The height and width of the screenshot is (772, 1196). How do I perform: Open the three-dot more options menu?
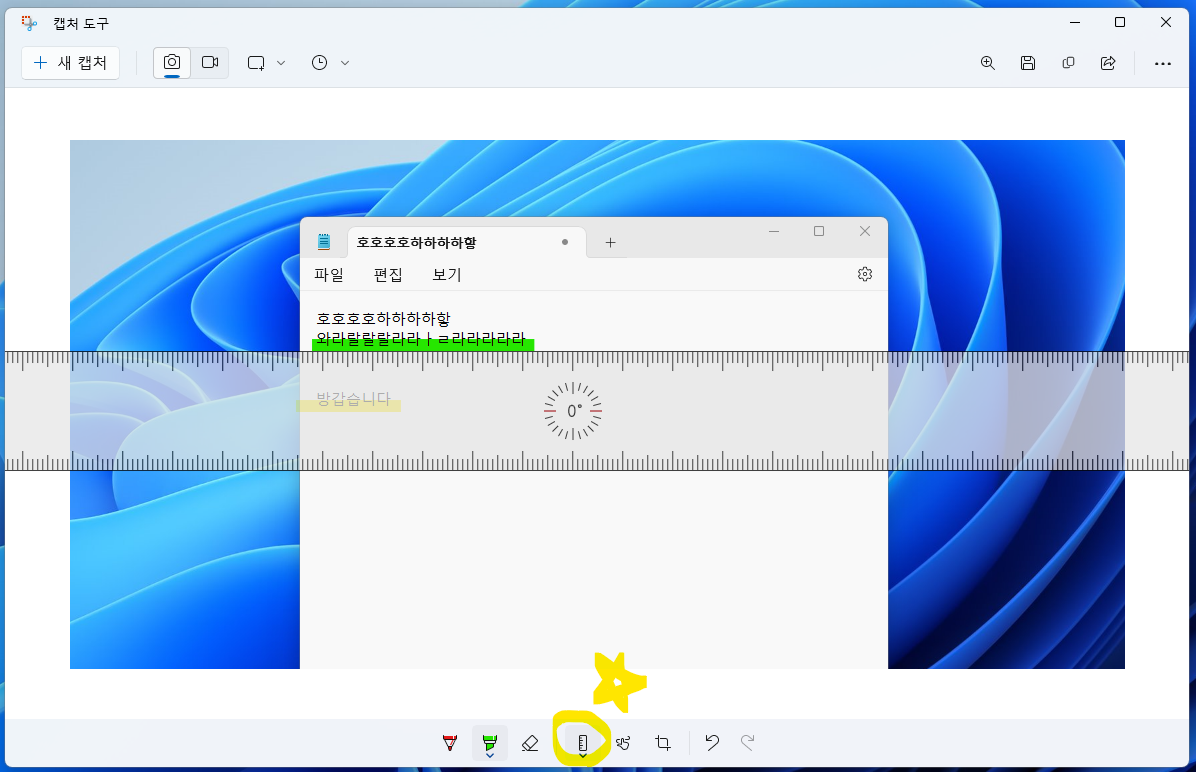(1162, 63)
